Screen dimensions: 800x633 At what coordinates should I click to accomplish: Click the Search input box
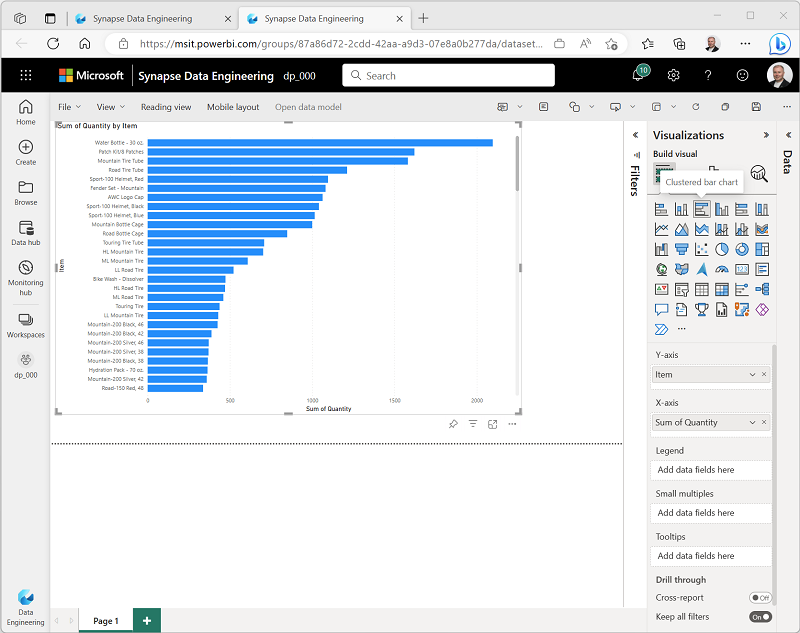coord(448,75)
